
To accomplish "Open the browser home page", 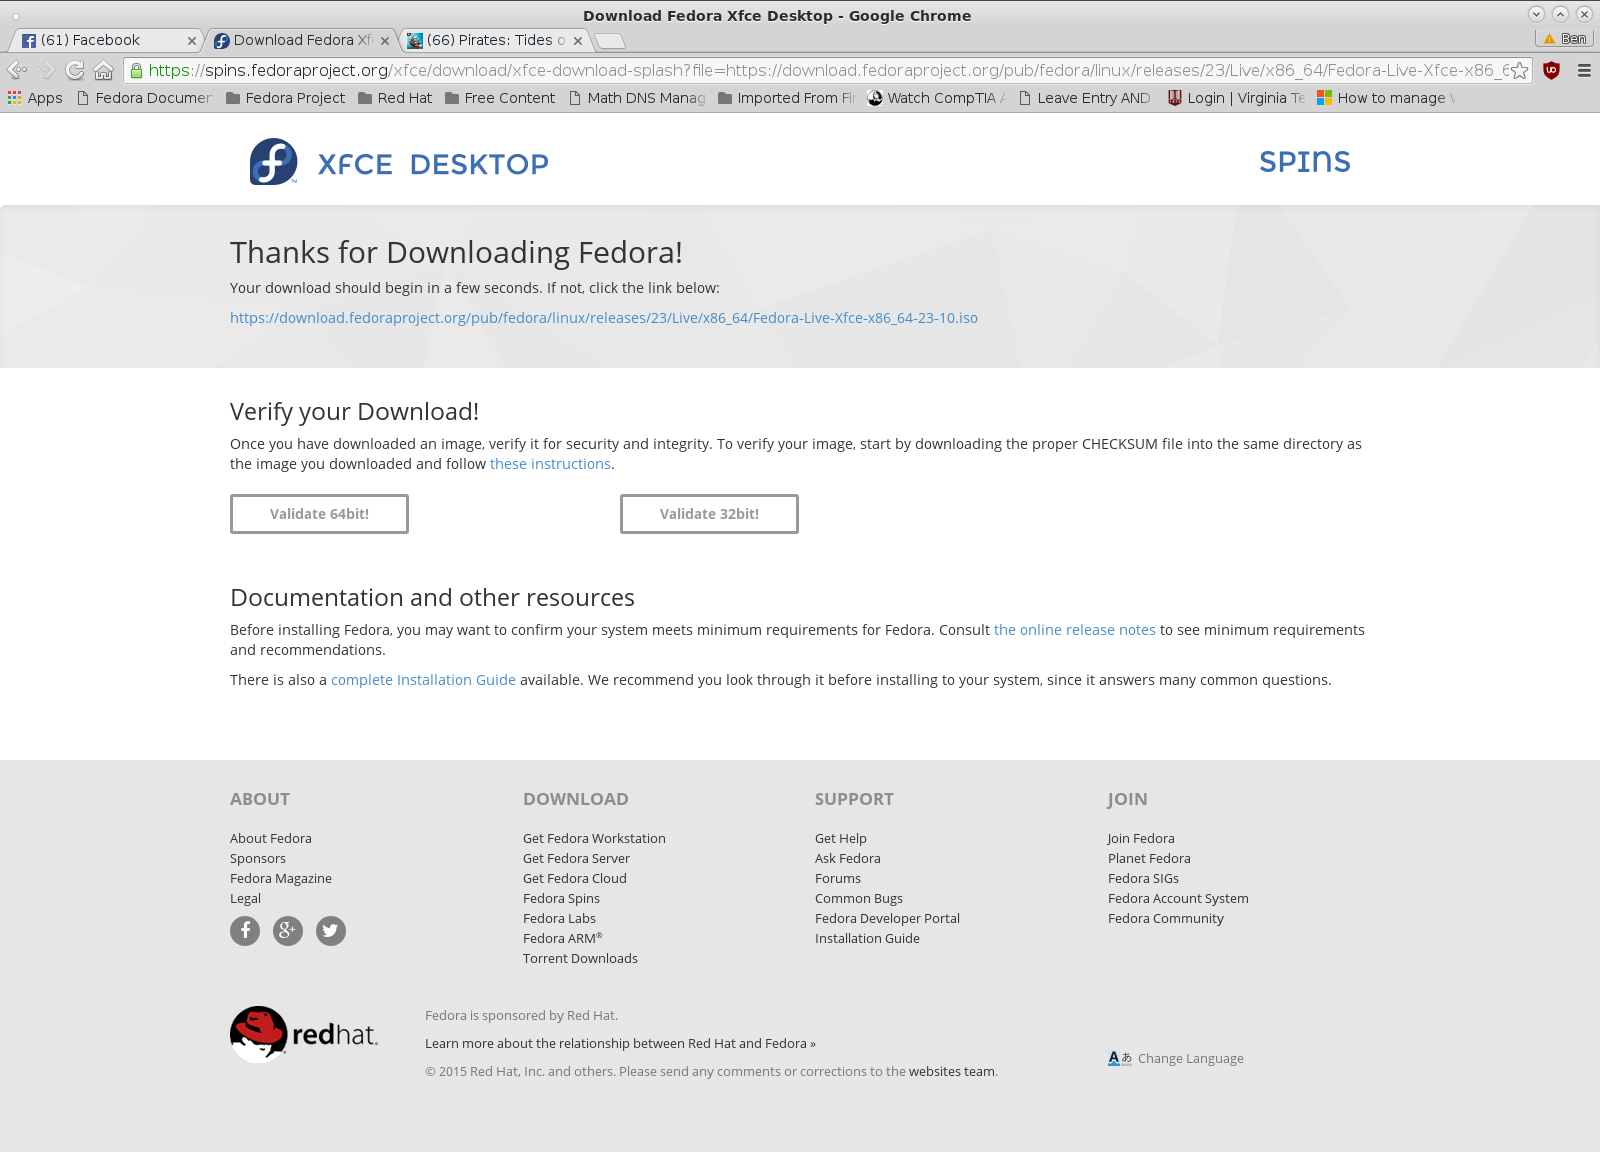I will click(x=103, y=70).
